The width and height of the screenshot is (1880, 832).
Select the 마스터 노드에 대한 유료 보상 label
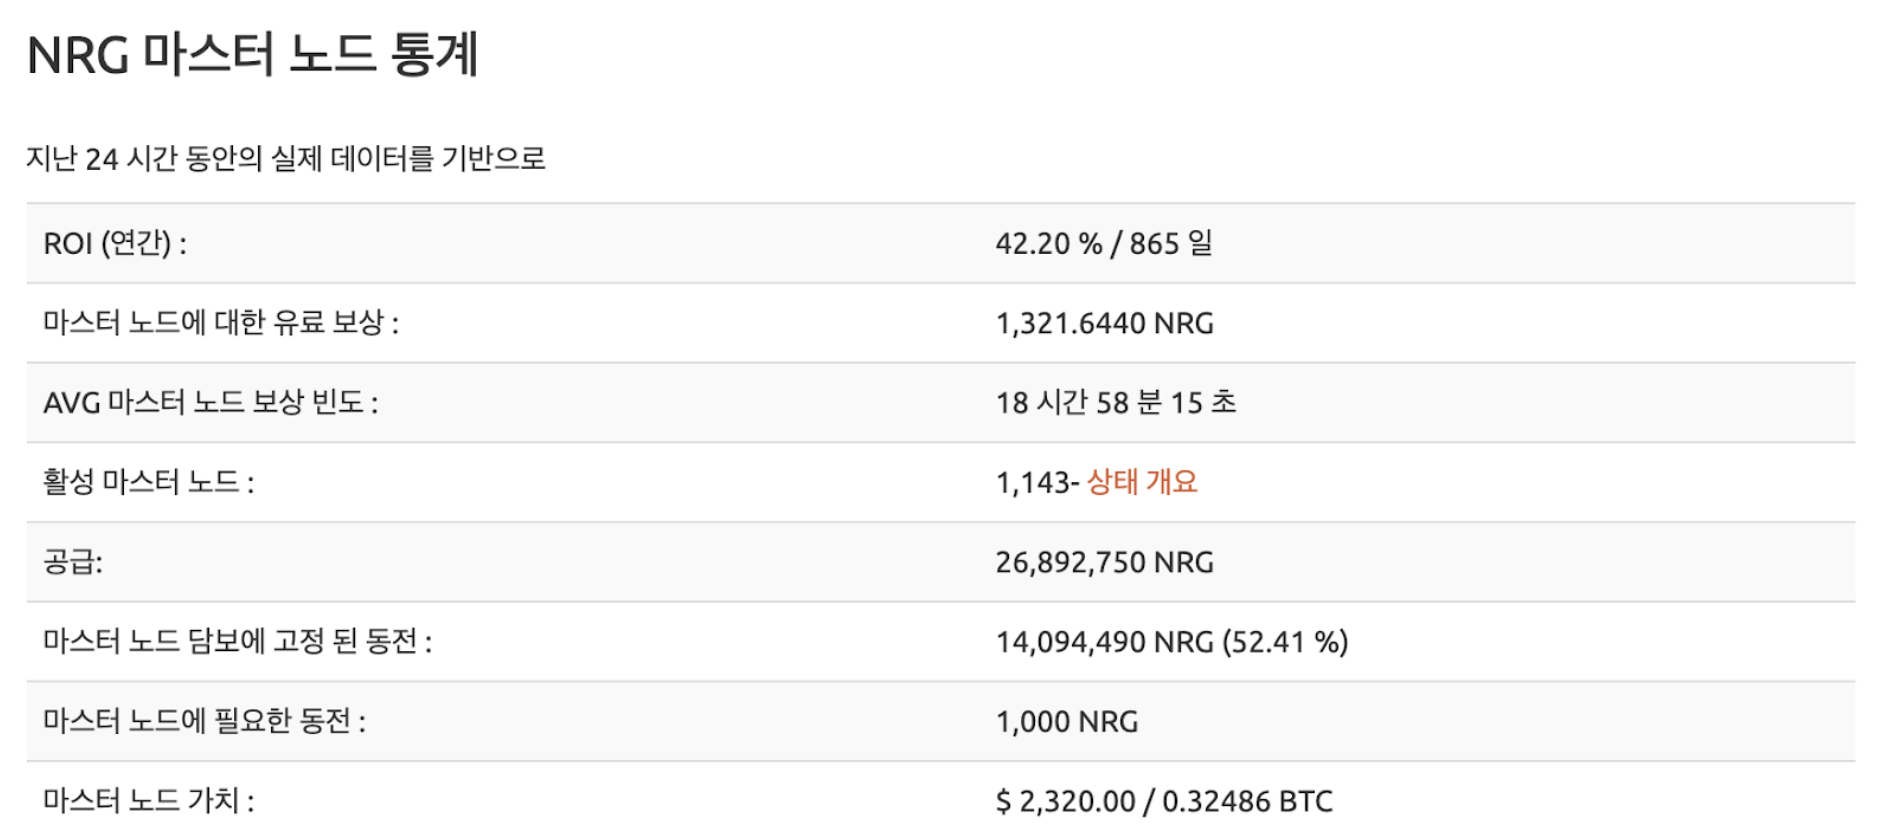coord(221,323)
